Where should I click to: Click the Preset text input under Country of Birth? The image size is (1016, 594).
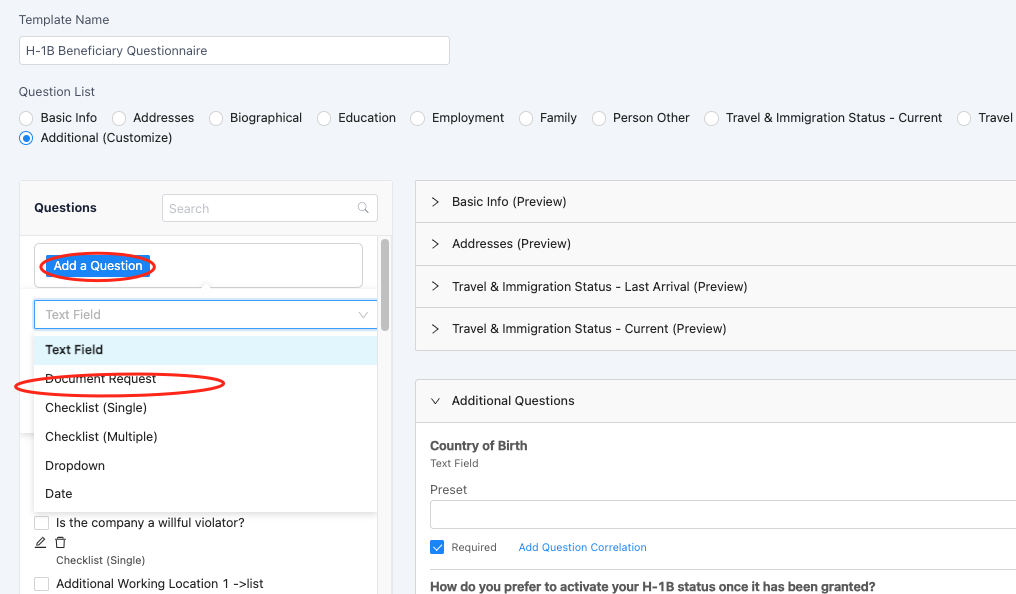723,514
